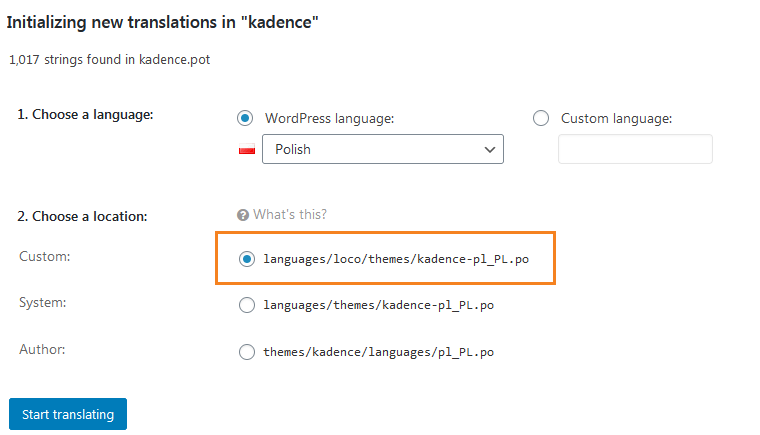Image resolution: width=760 pixels, height=435 pixels.
Task: Choose the System location radio button
Action: pos(247,306)
